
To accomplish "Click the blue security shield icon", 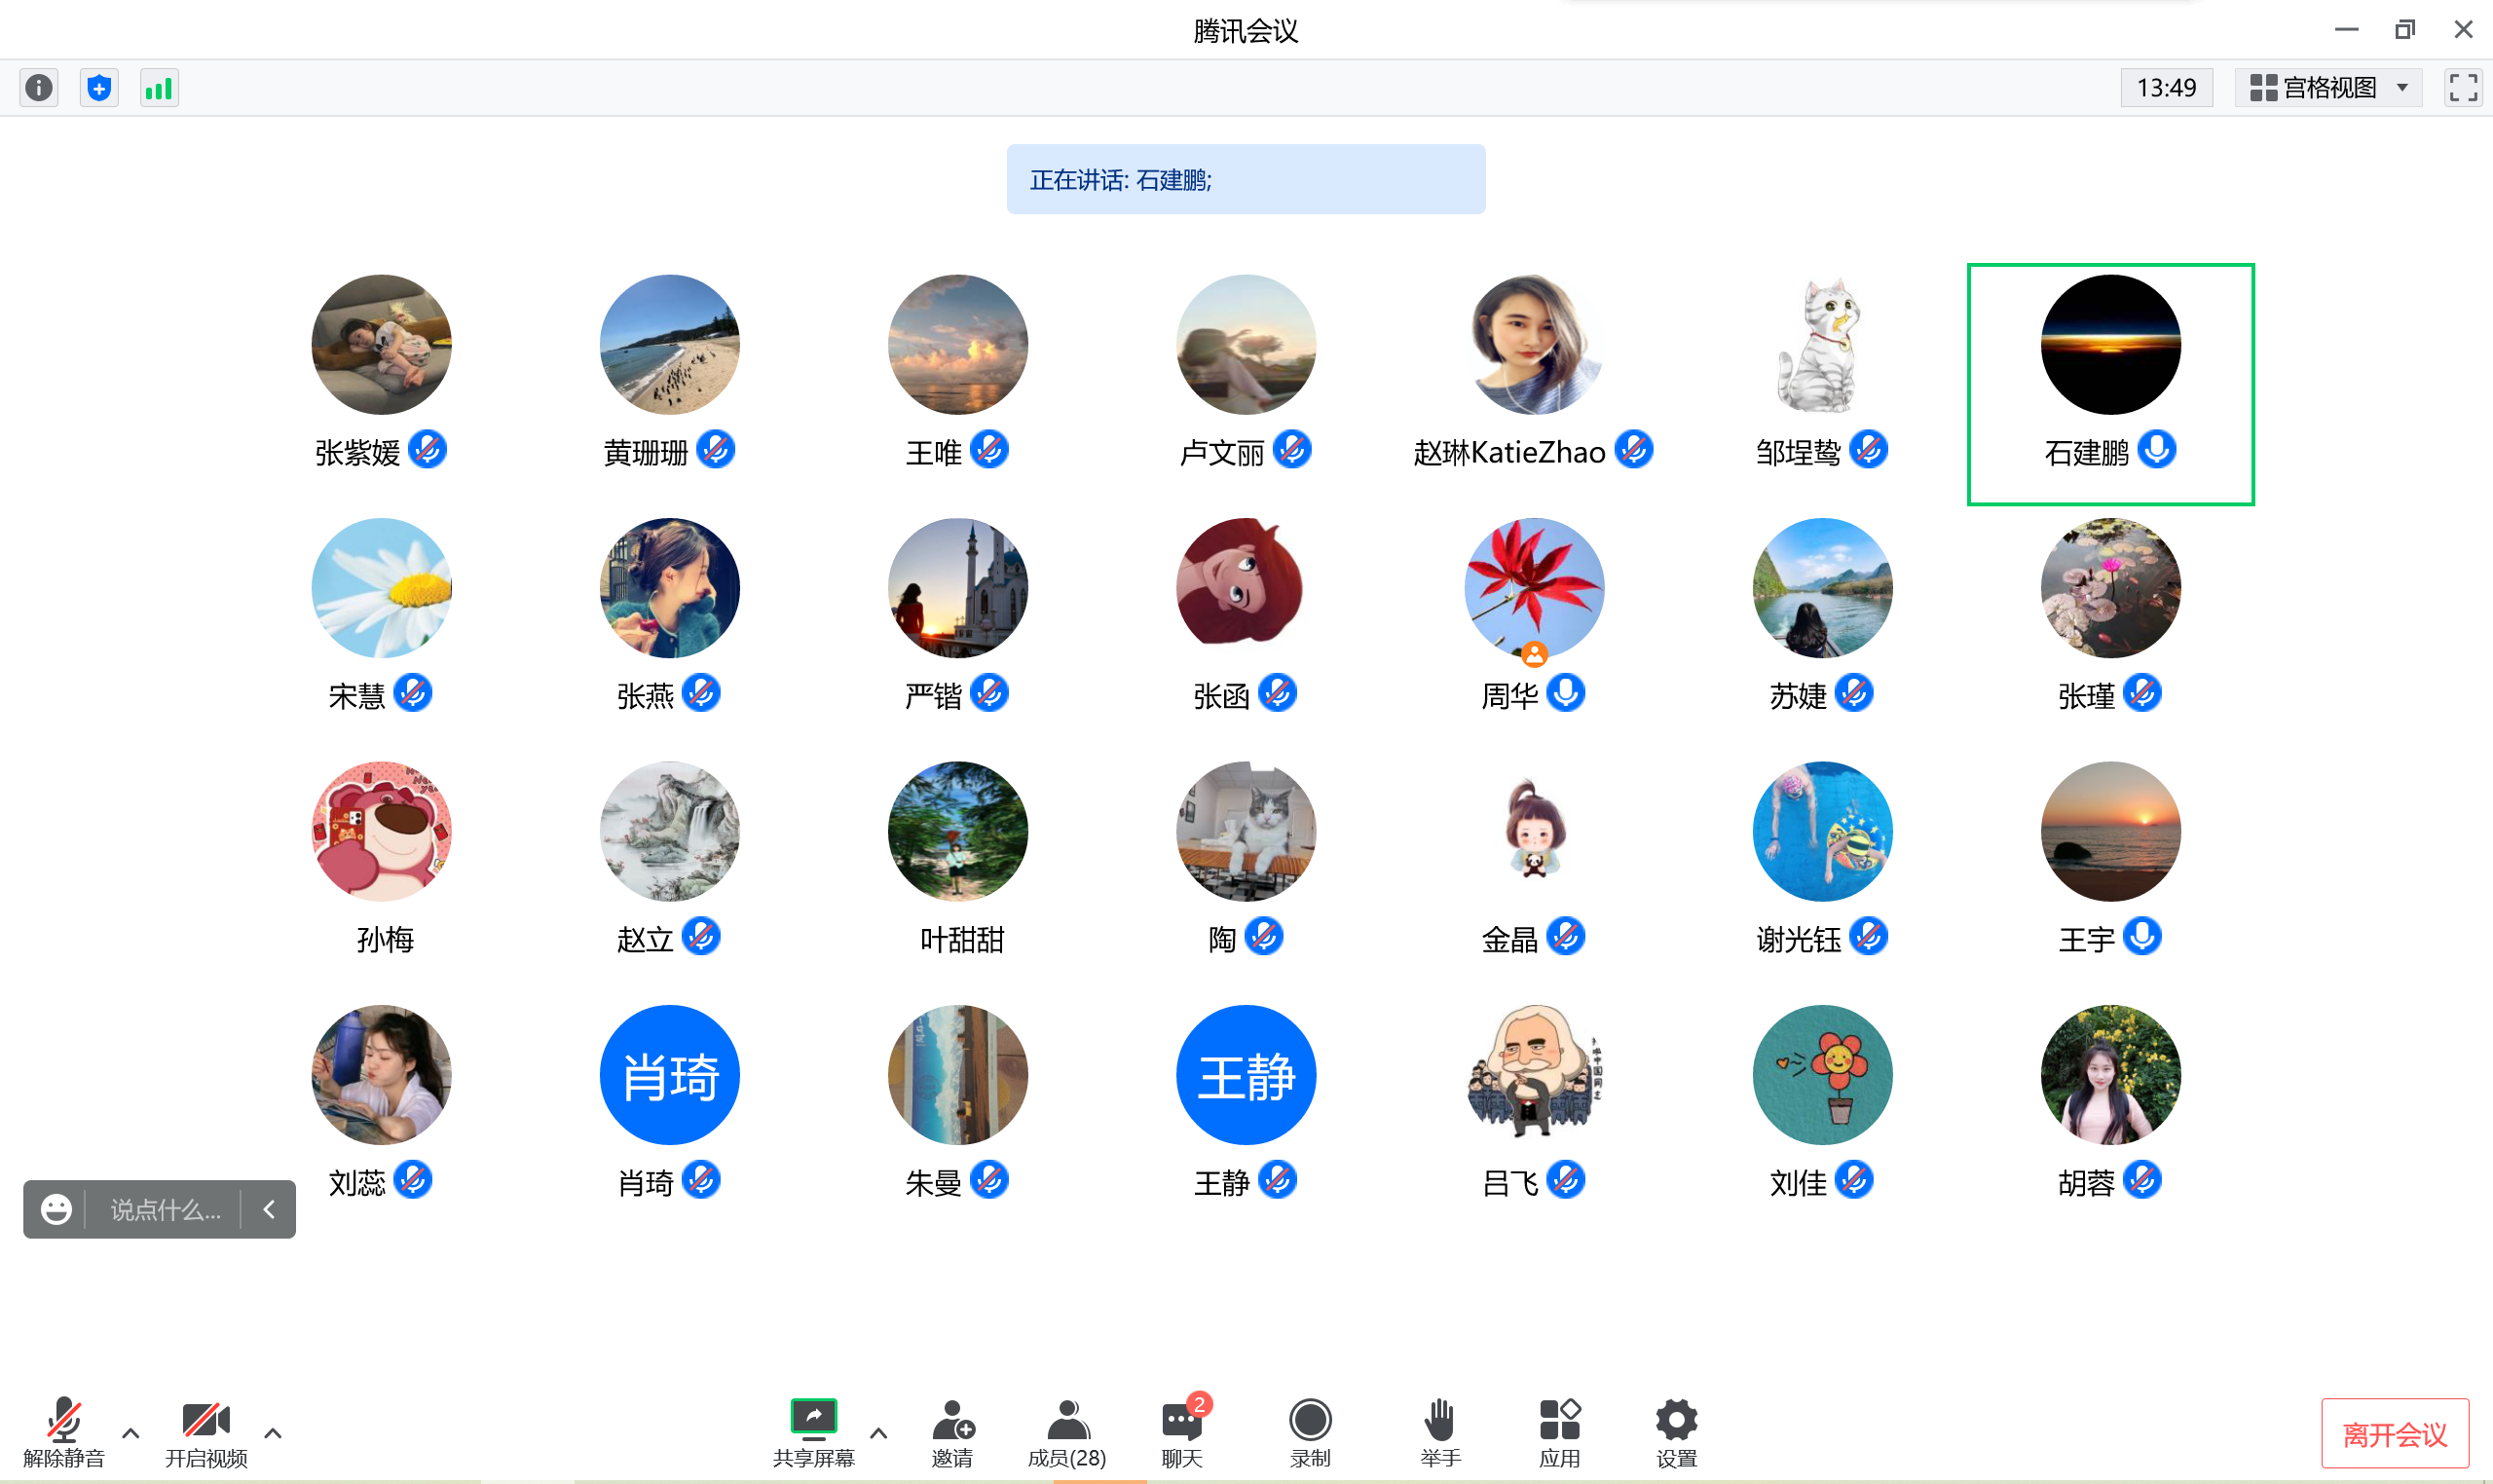I will tap(99, 88).
